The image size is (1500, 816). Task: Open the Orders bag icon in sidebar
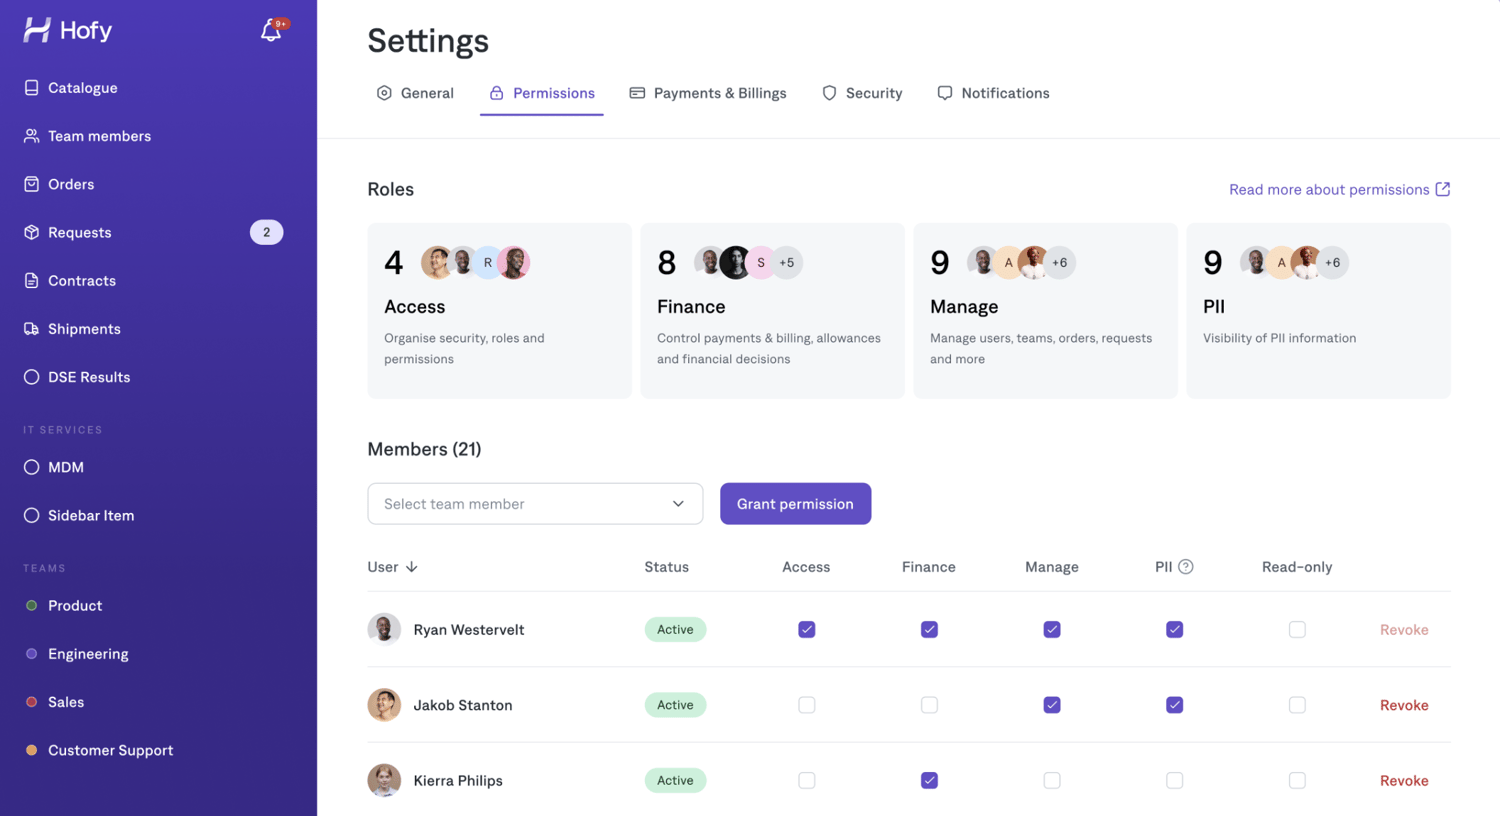32,184
